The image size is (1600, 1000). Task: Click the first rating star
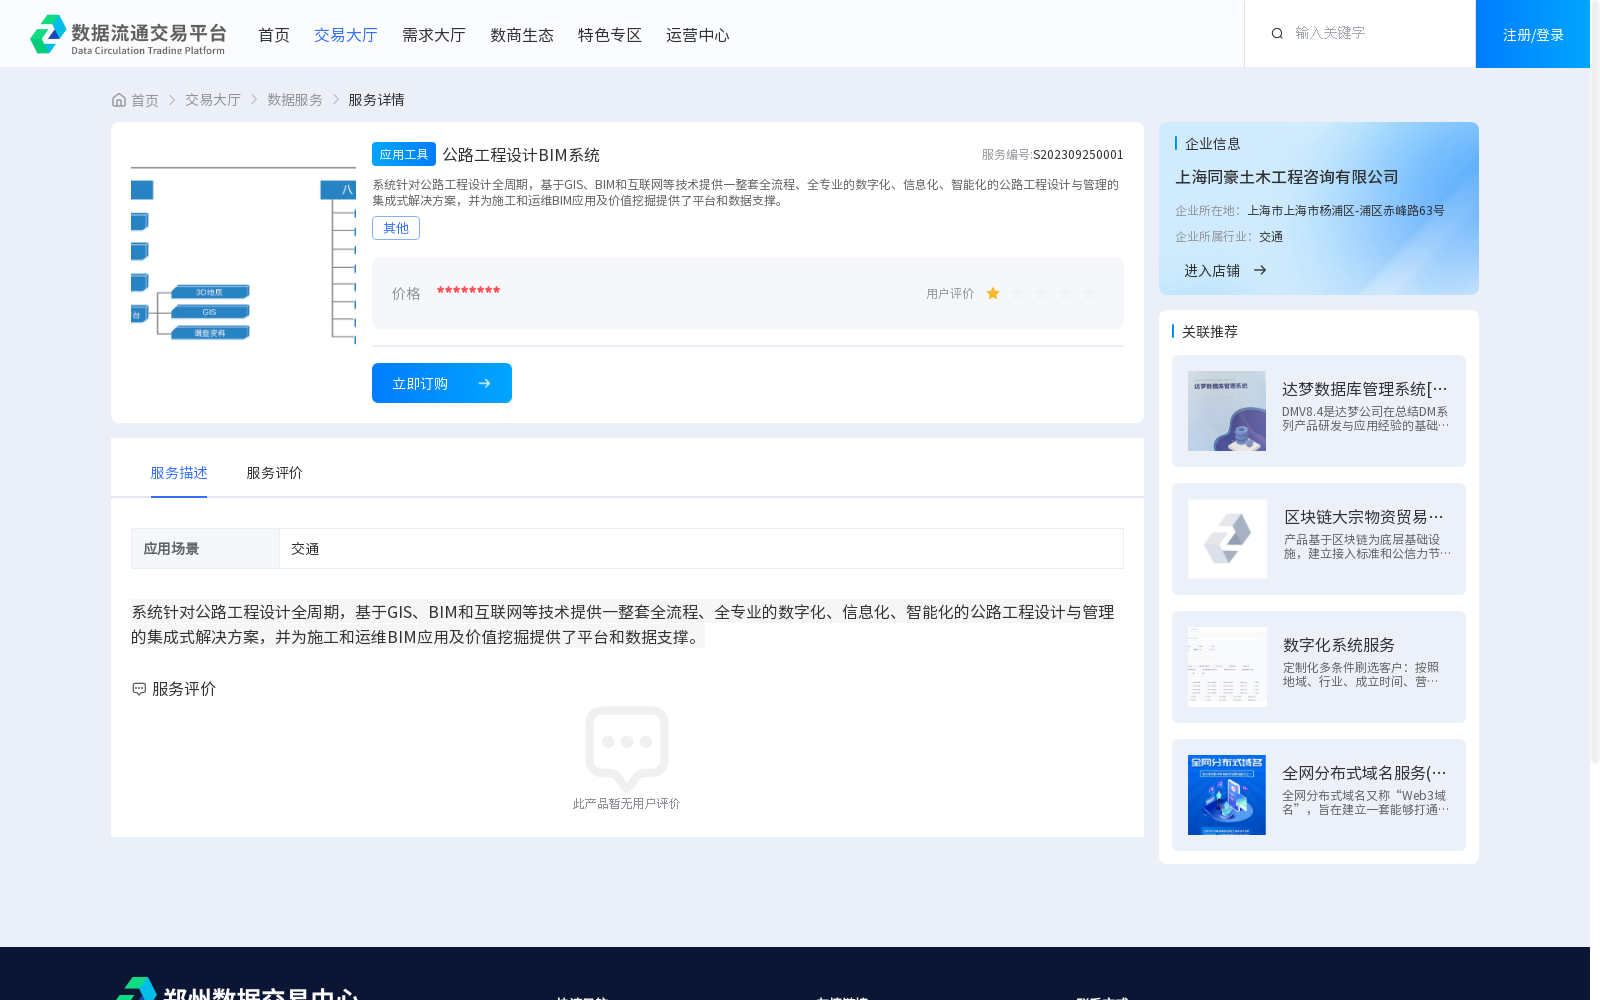coord(993,293)
